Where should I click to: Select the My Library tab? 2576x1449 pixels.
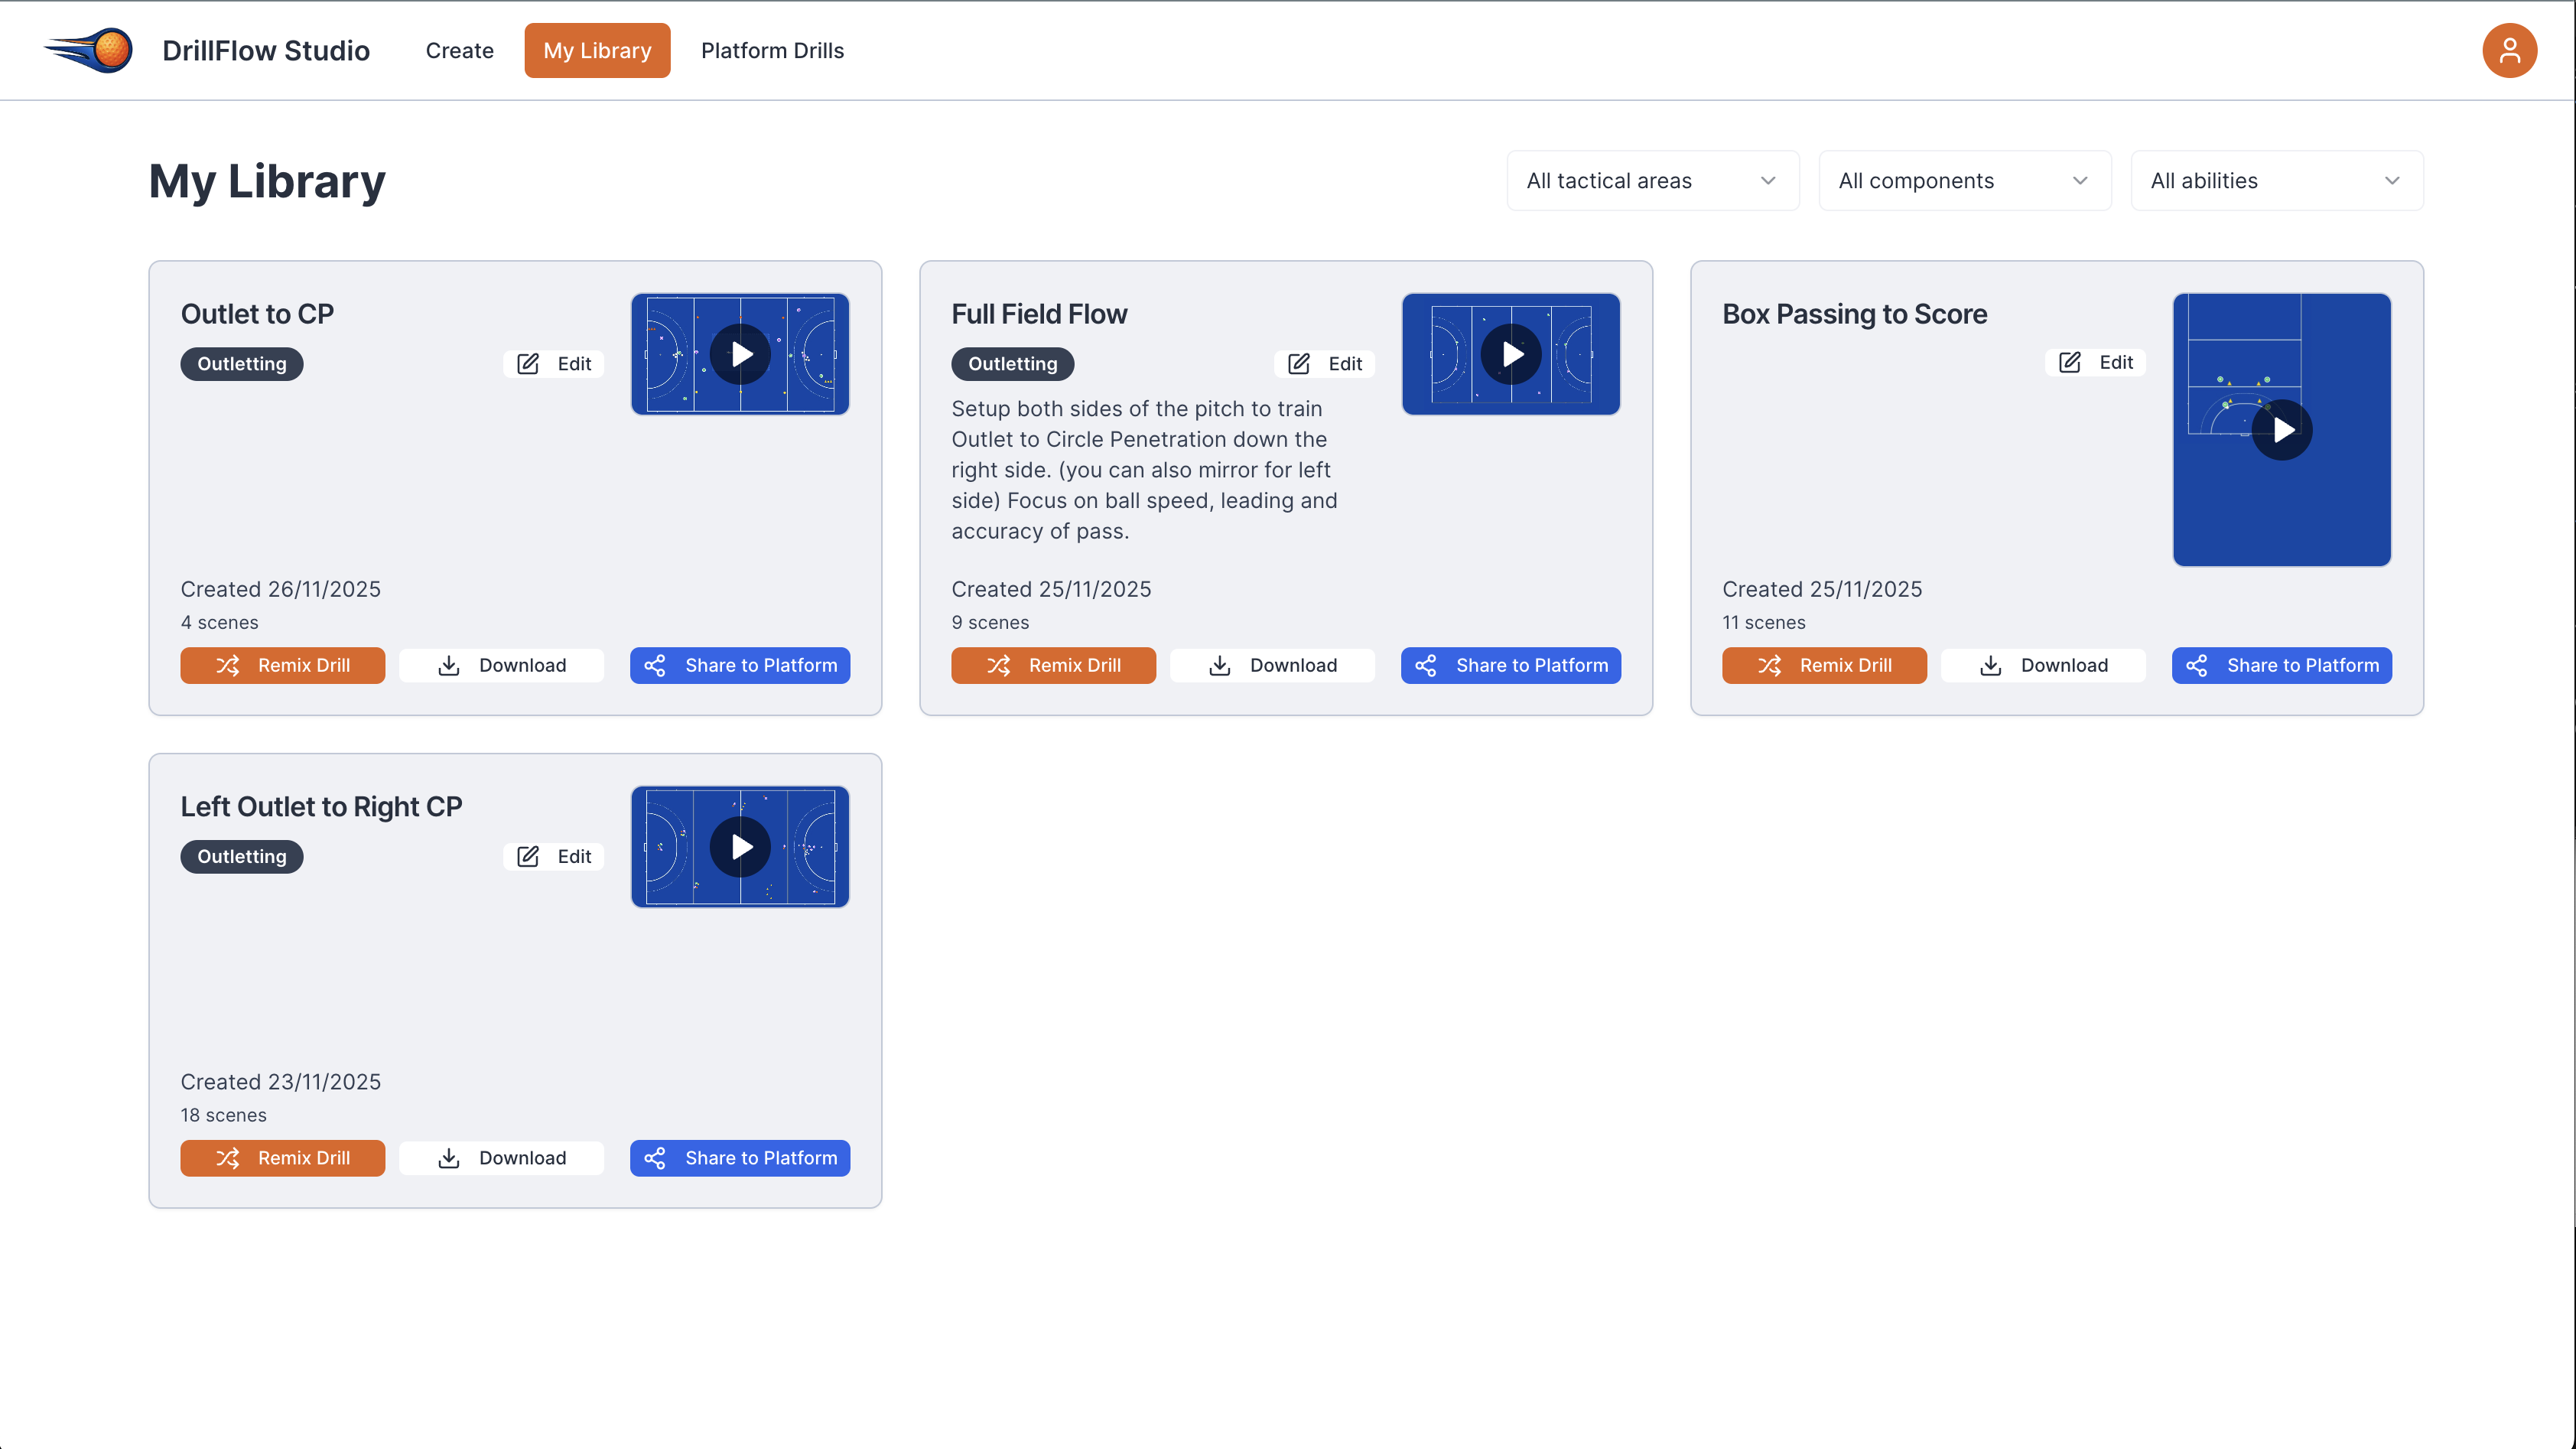(597, 50)
